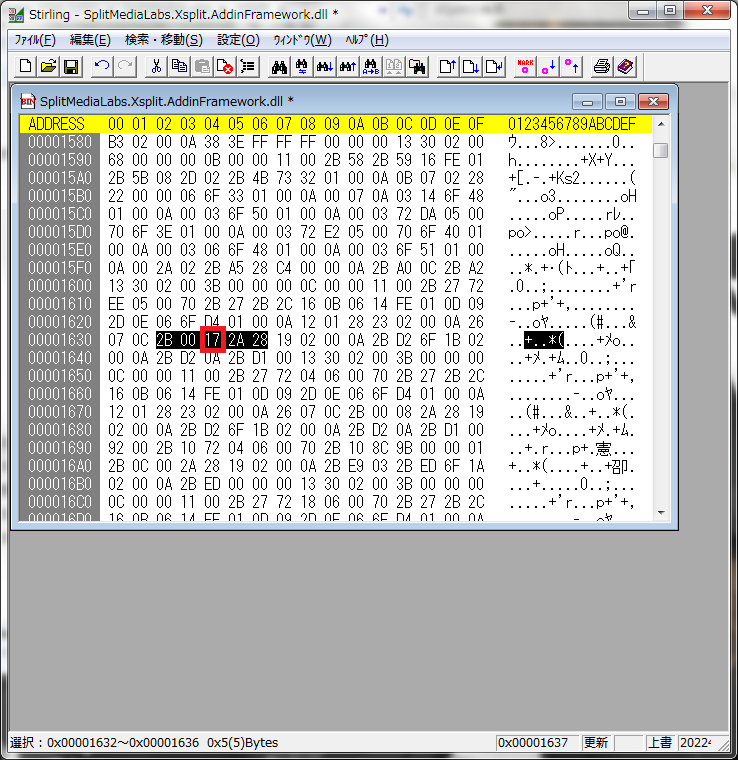The height and width of the screenshot is (760, 738).
Task: Save the file with floppy disk icon
Action: [71, 66]
